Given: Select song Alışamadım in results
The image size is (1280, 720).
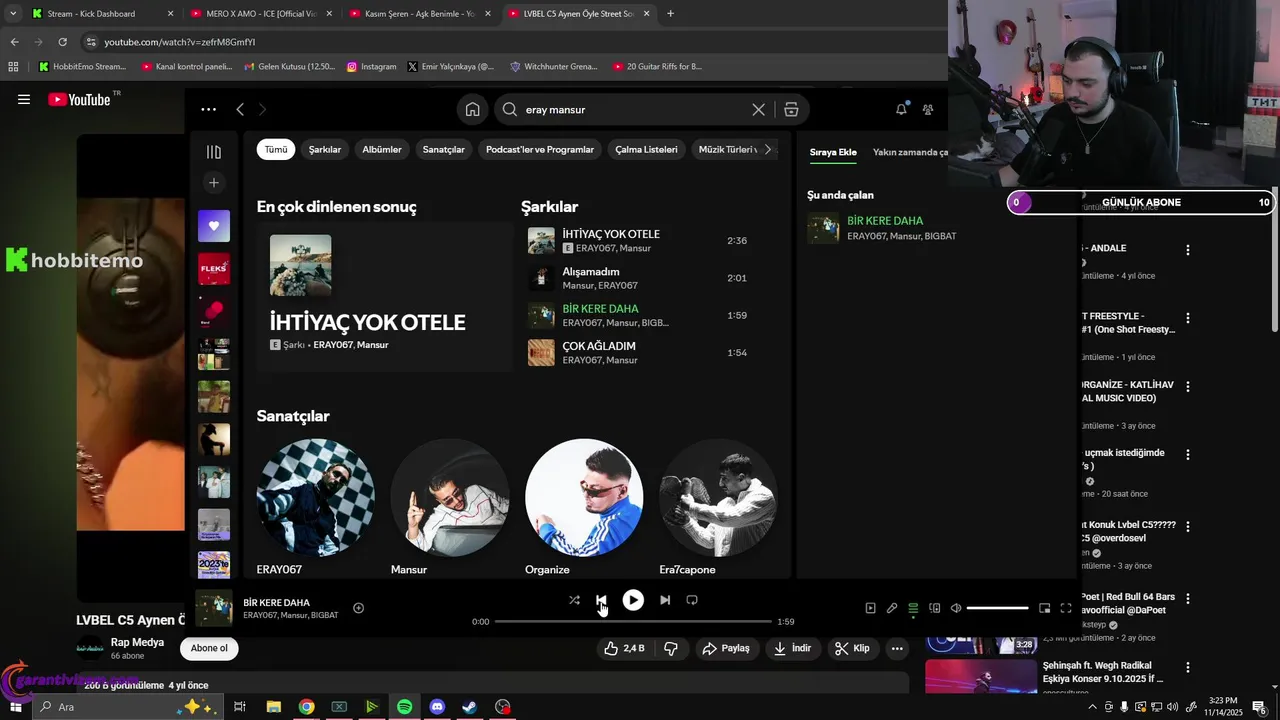Looking at the screenshot, I should coord(591,272).
